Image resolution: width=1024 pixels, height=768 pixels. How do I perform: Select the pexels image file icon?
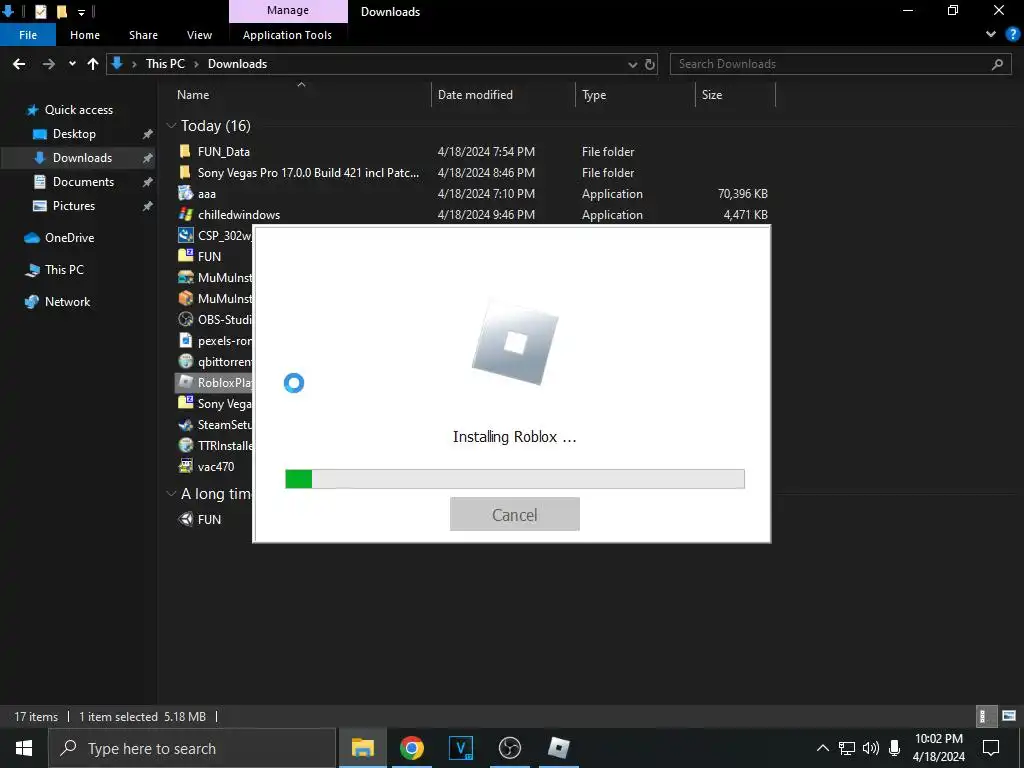[185, 340]
